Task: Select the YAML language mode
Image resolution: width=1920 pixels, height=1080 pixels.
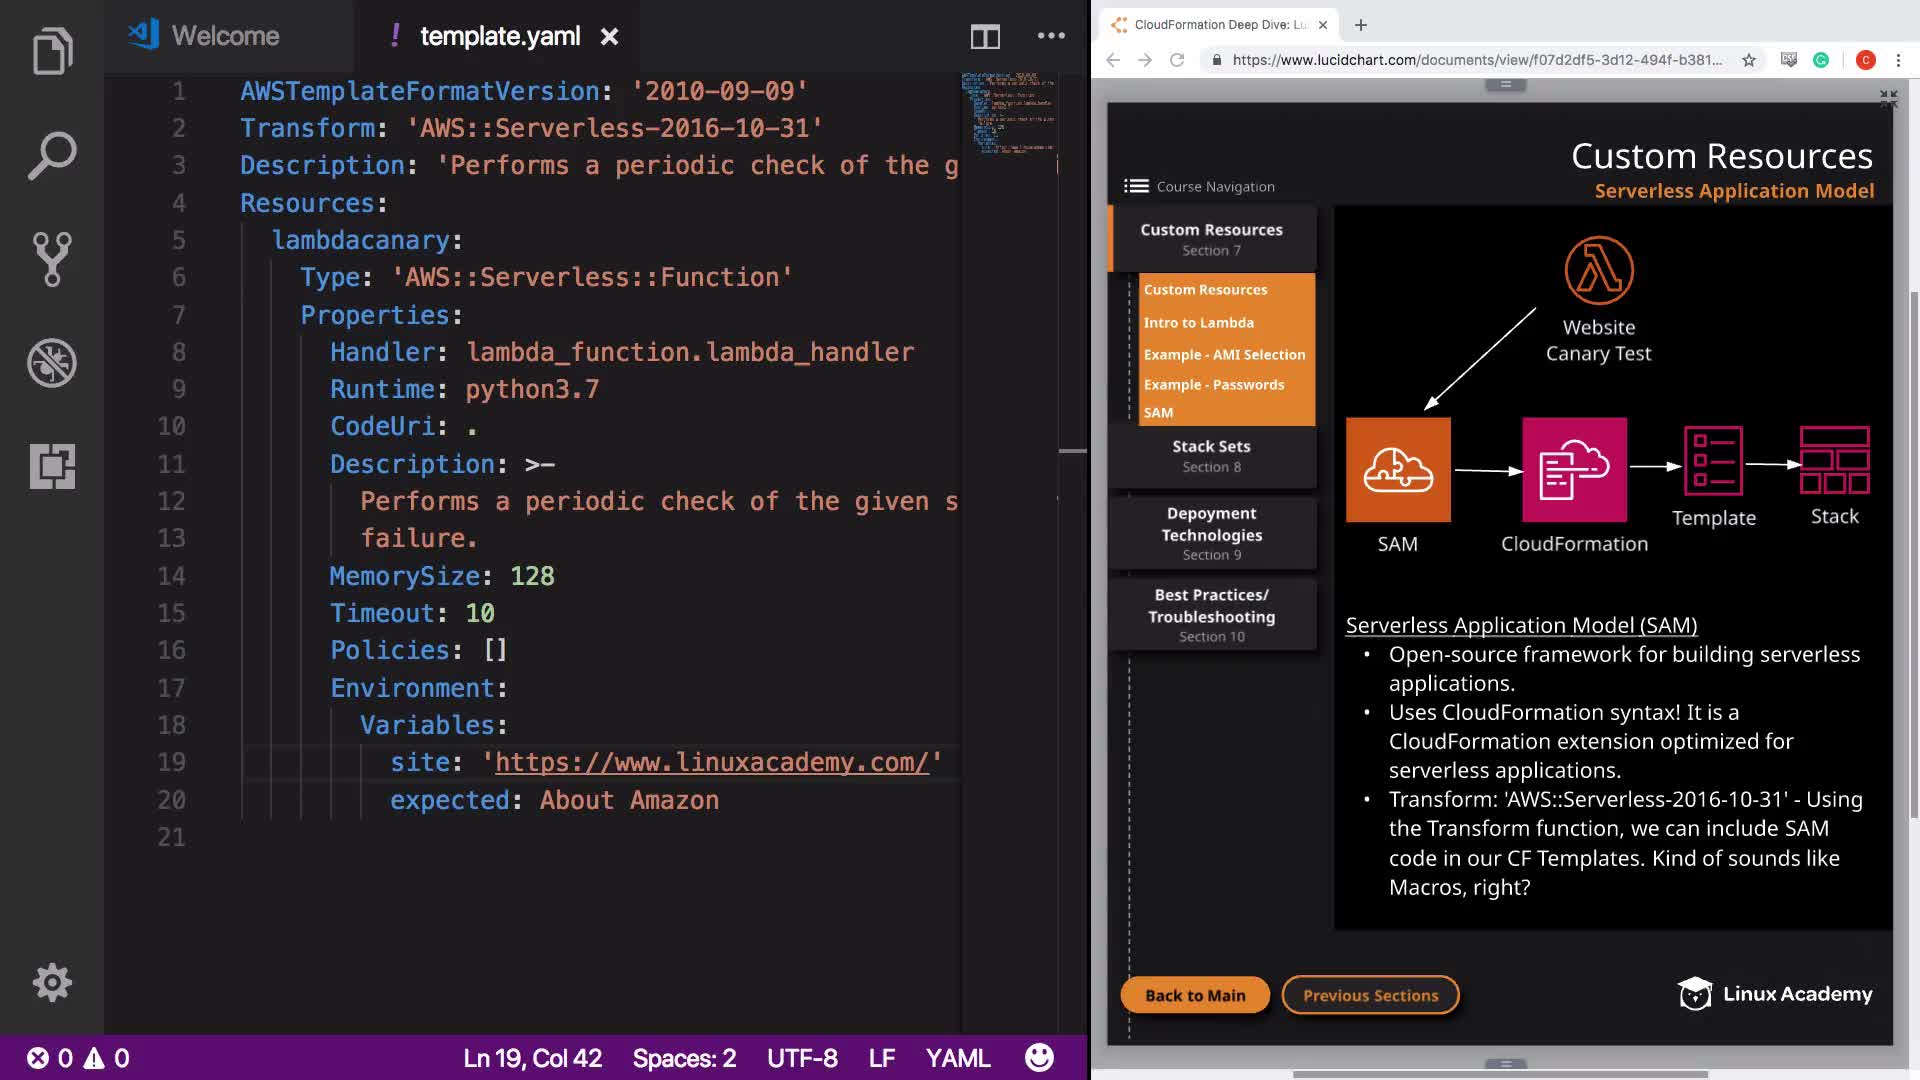Action: [957, 1058]
